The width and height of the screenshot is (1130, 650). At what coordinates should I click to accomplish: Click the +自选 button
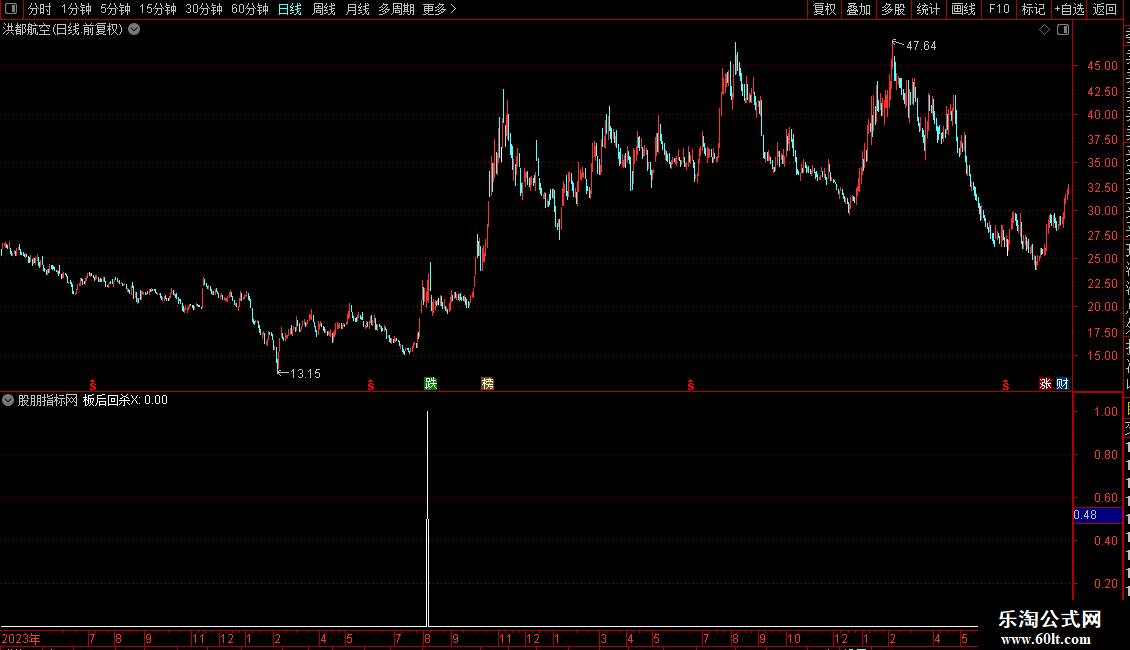[x=1069, y=9]
